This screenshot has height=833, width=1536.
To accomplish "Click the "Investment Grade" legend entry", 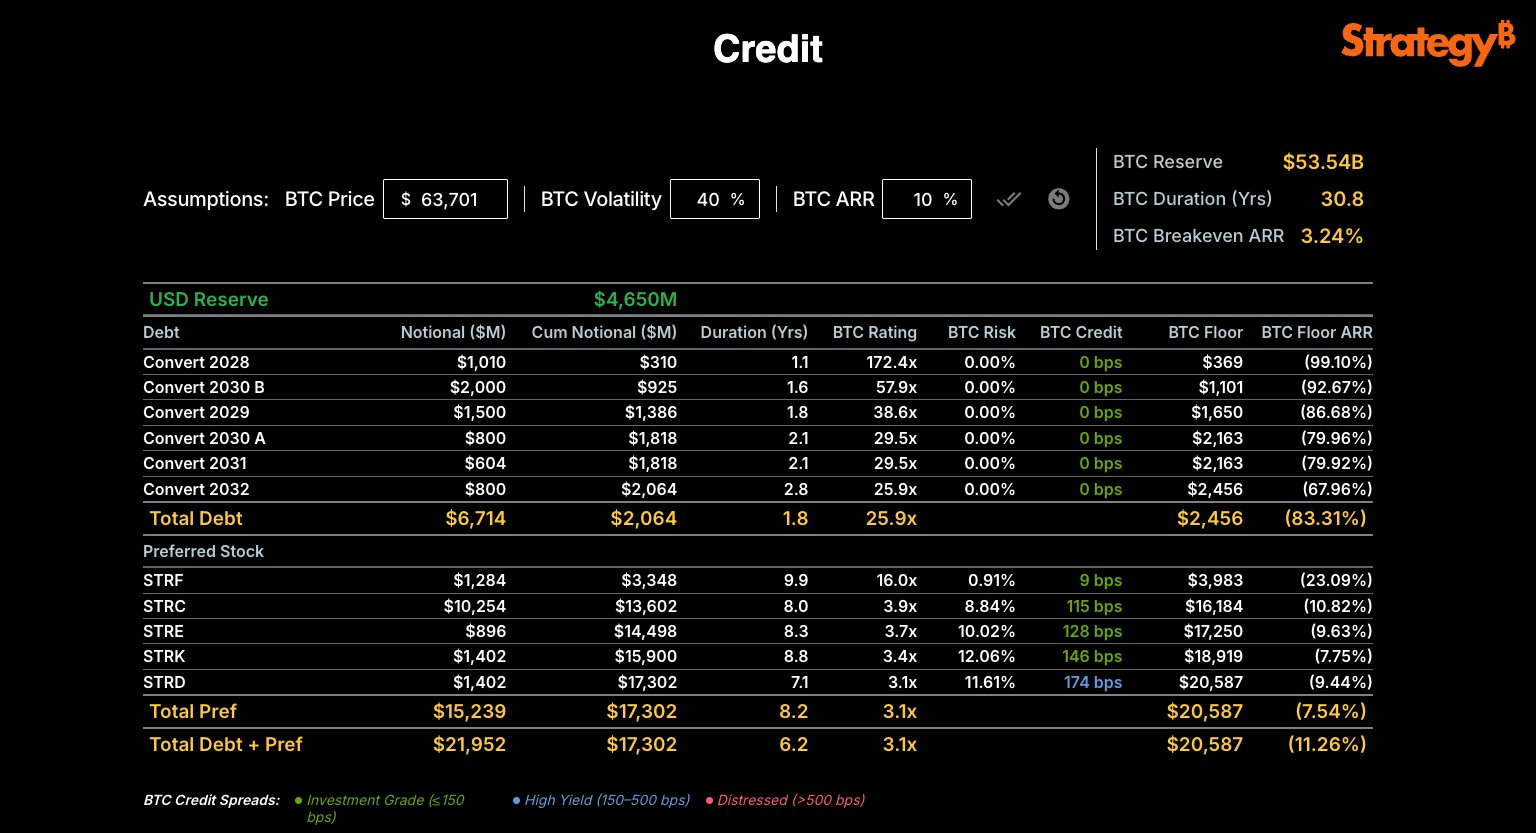I will [x=381, y=808].
